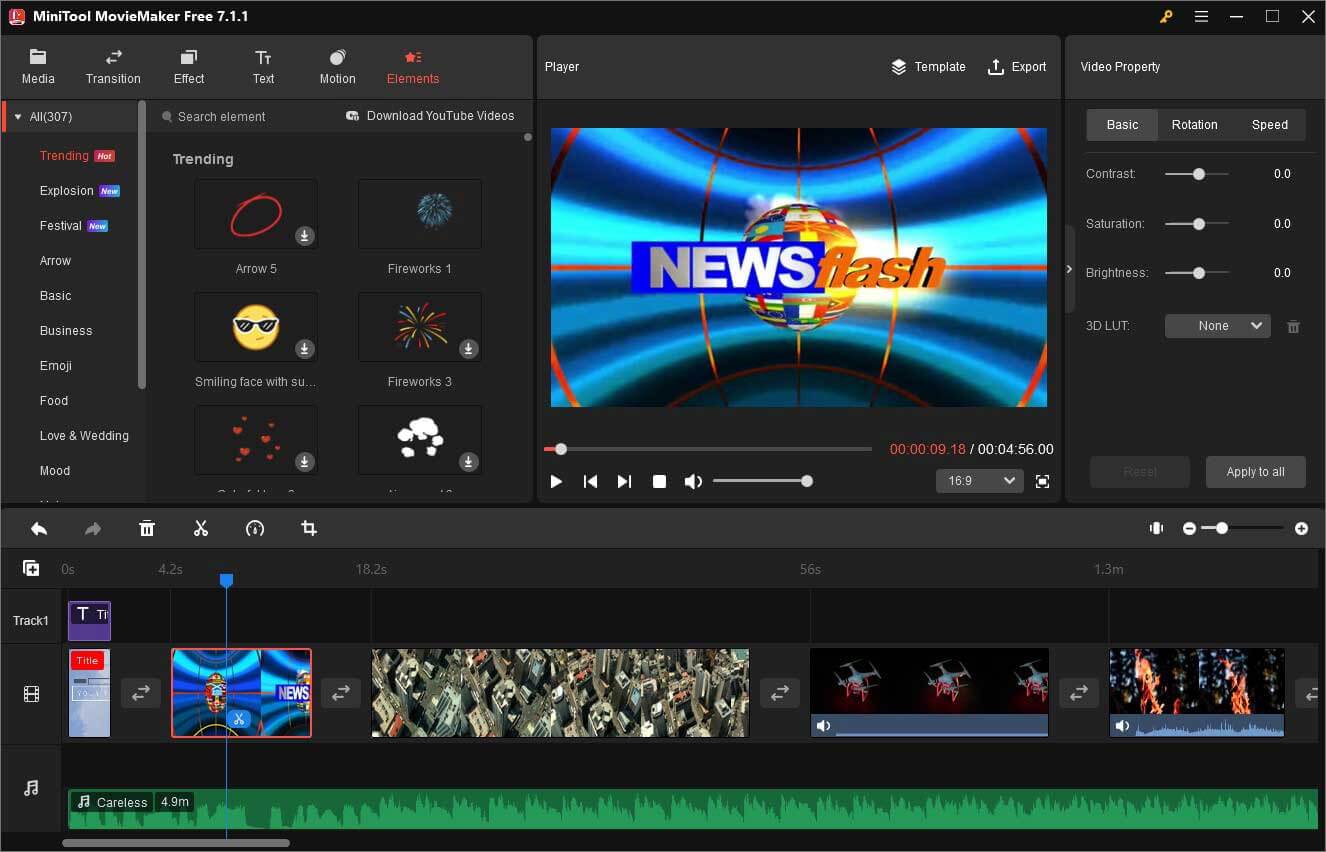1326x852 pixels.
Task: Select the Basic property tab
Action: point(1122,125)
